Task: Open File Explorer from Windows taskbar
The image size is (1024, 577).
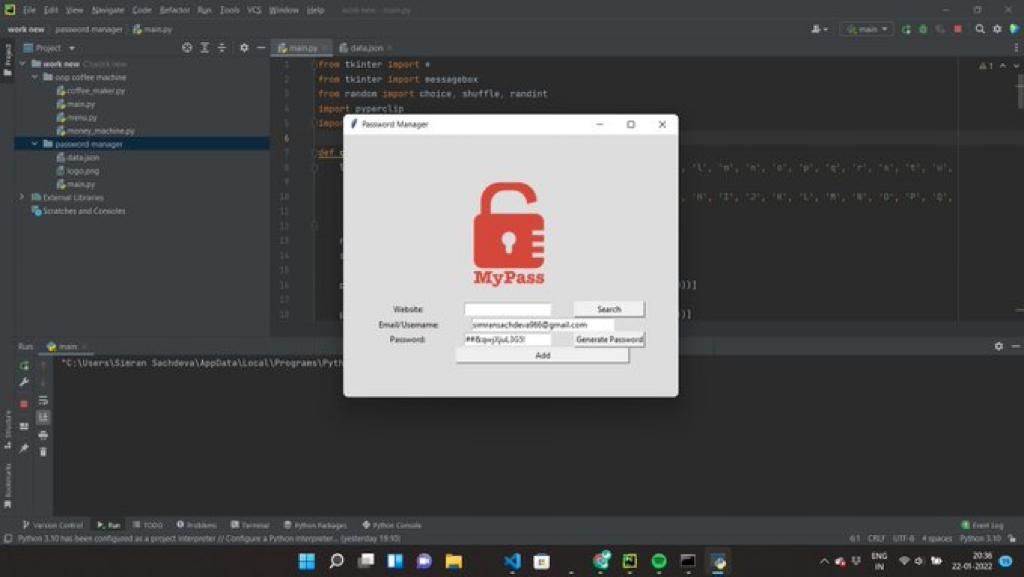Action: click(453, 561)
